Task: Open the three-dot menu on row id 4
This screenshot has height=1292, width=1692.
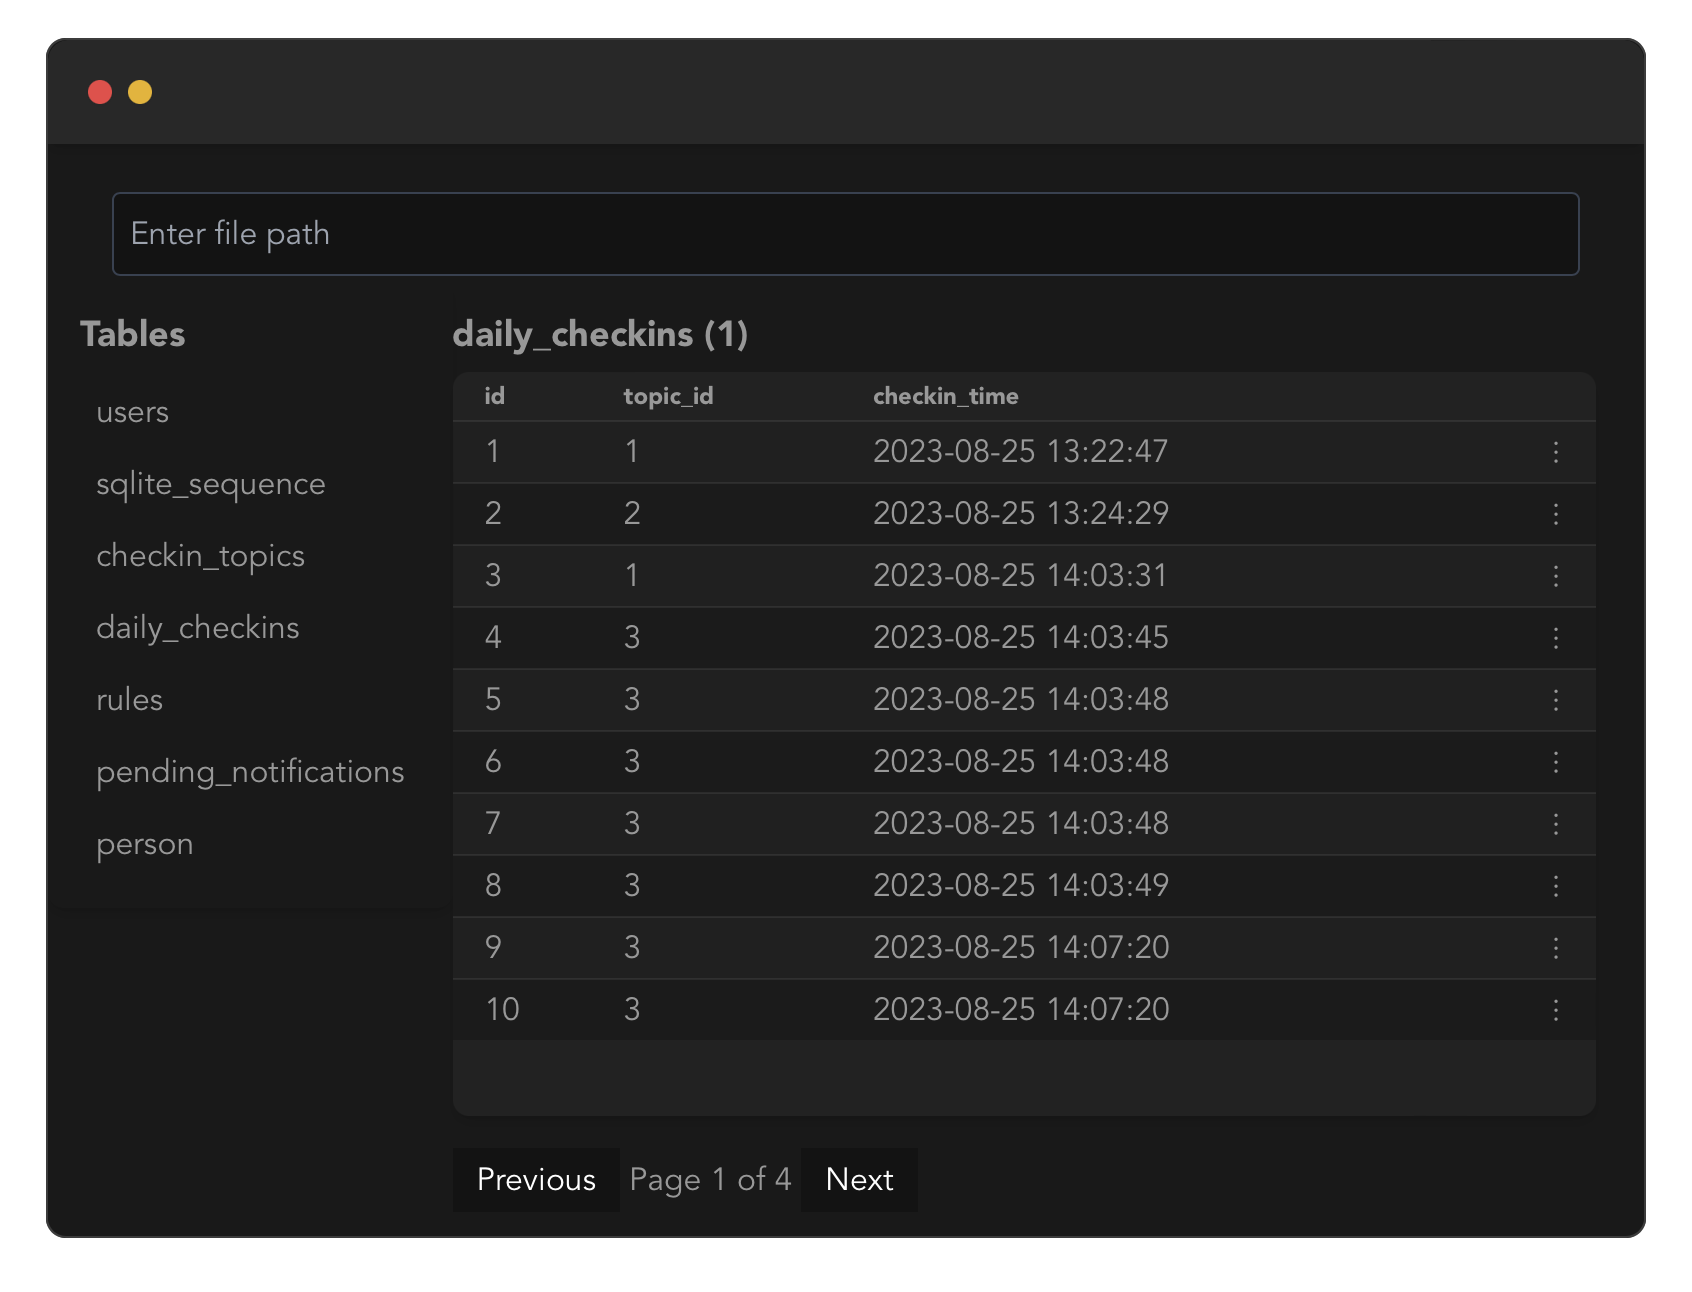Action: click(1555, 638)
